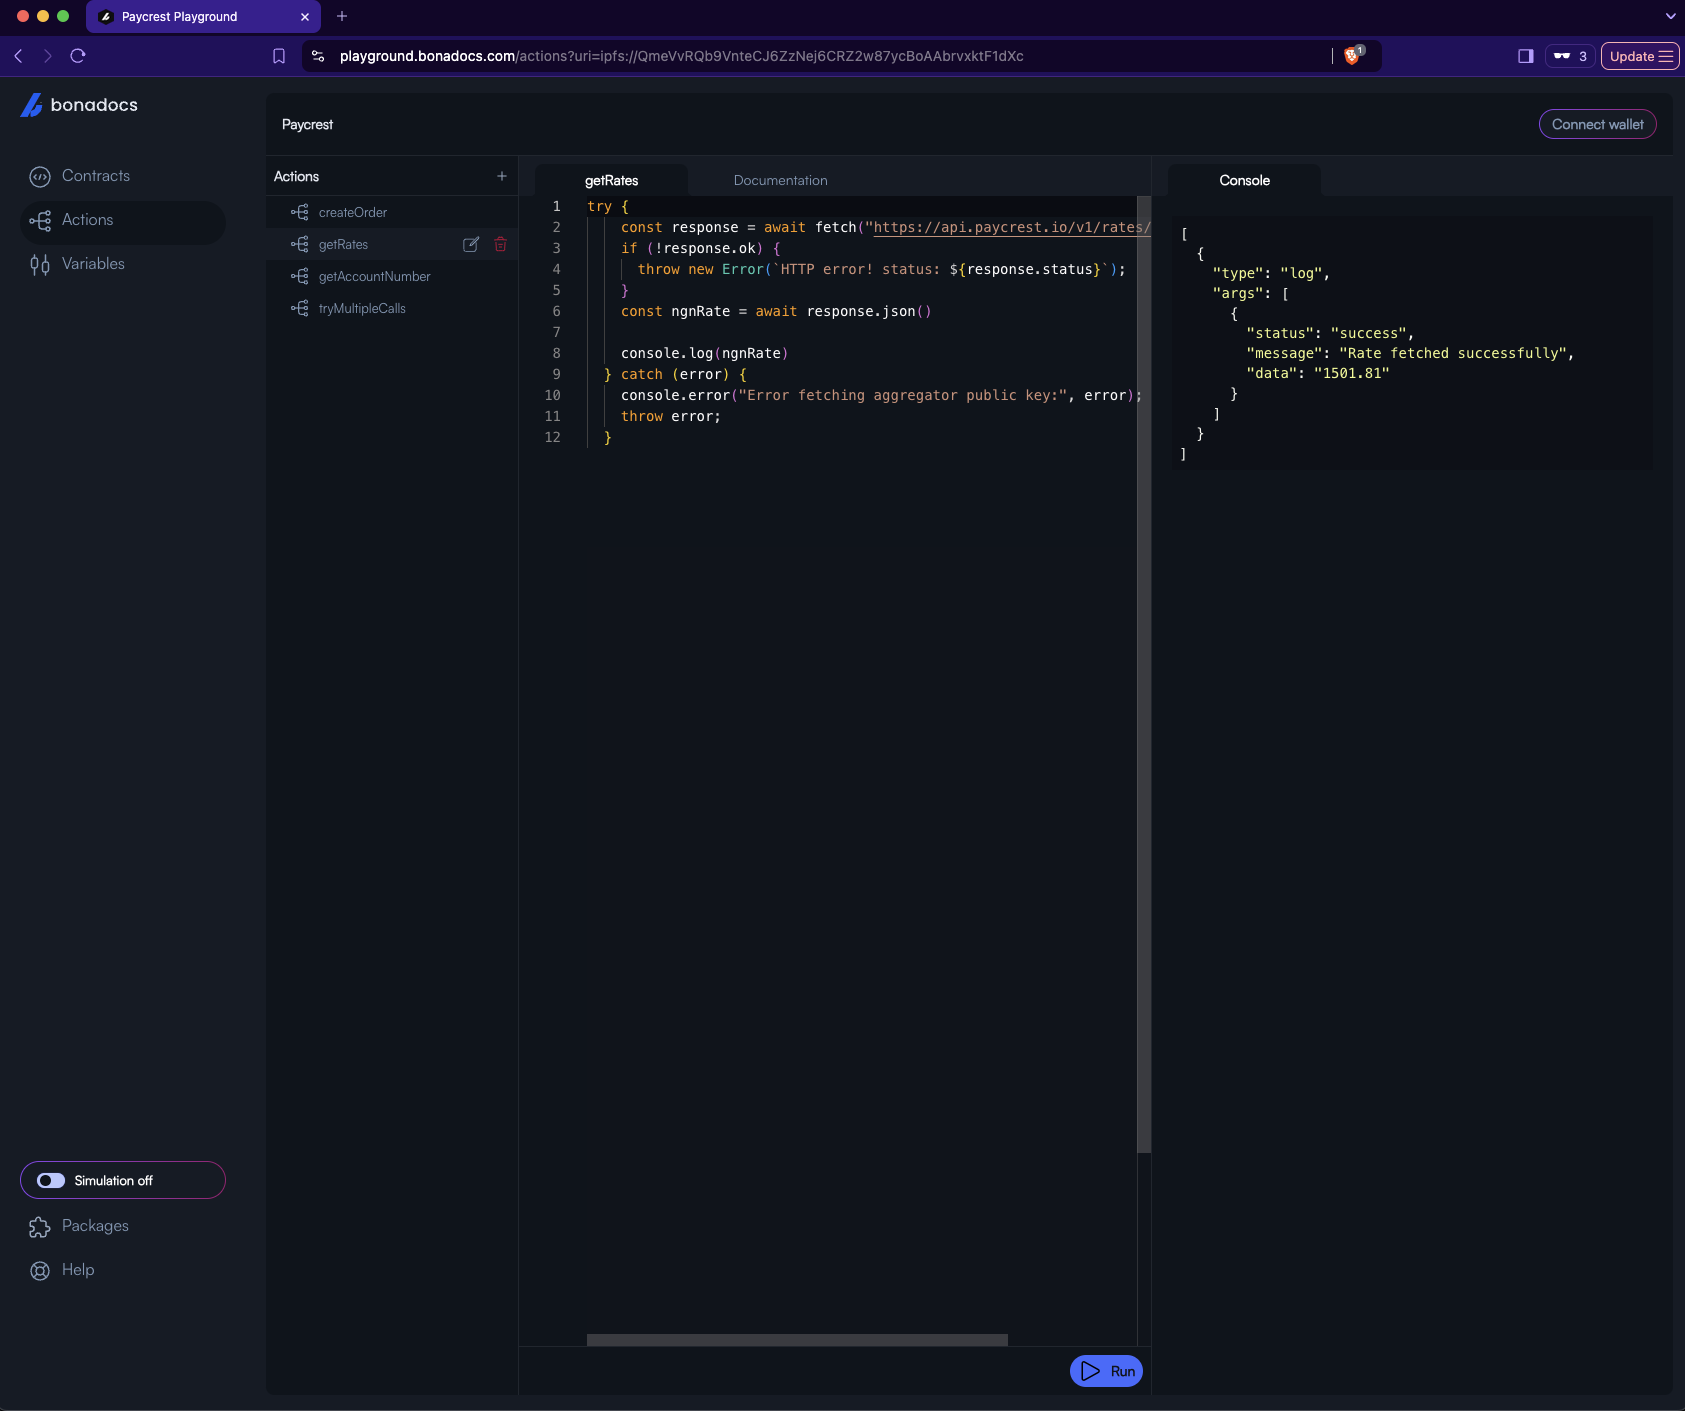Viewport: 1685px width, 1411px height.
Task: Select the getRates editor tab
Action: tap(612, 181)
